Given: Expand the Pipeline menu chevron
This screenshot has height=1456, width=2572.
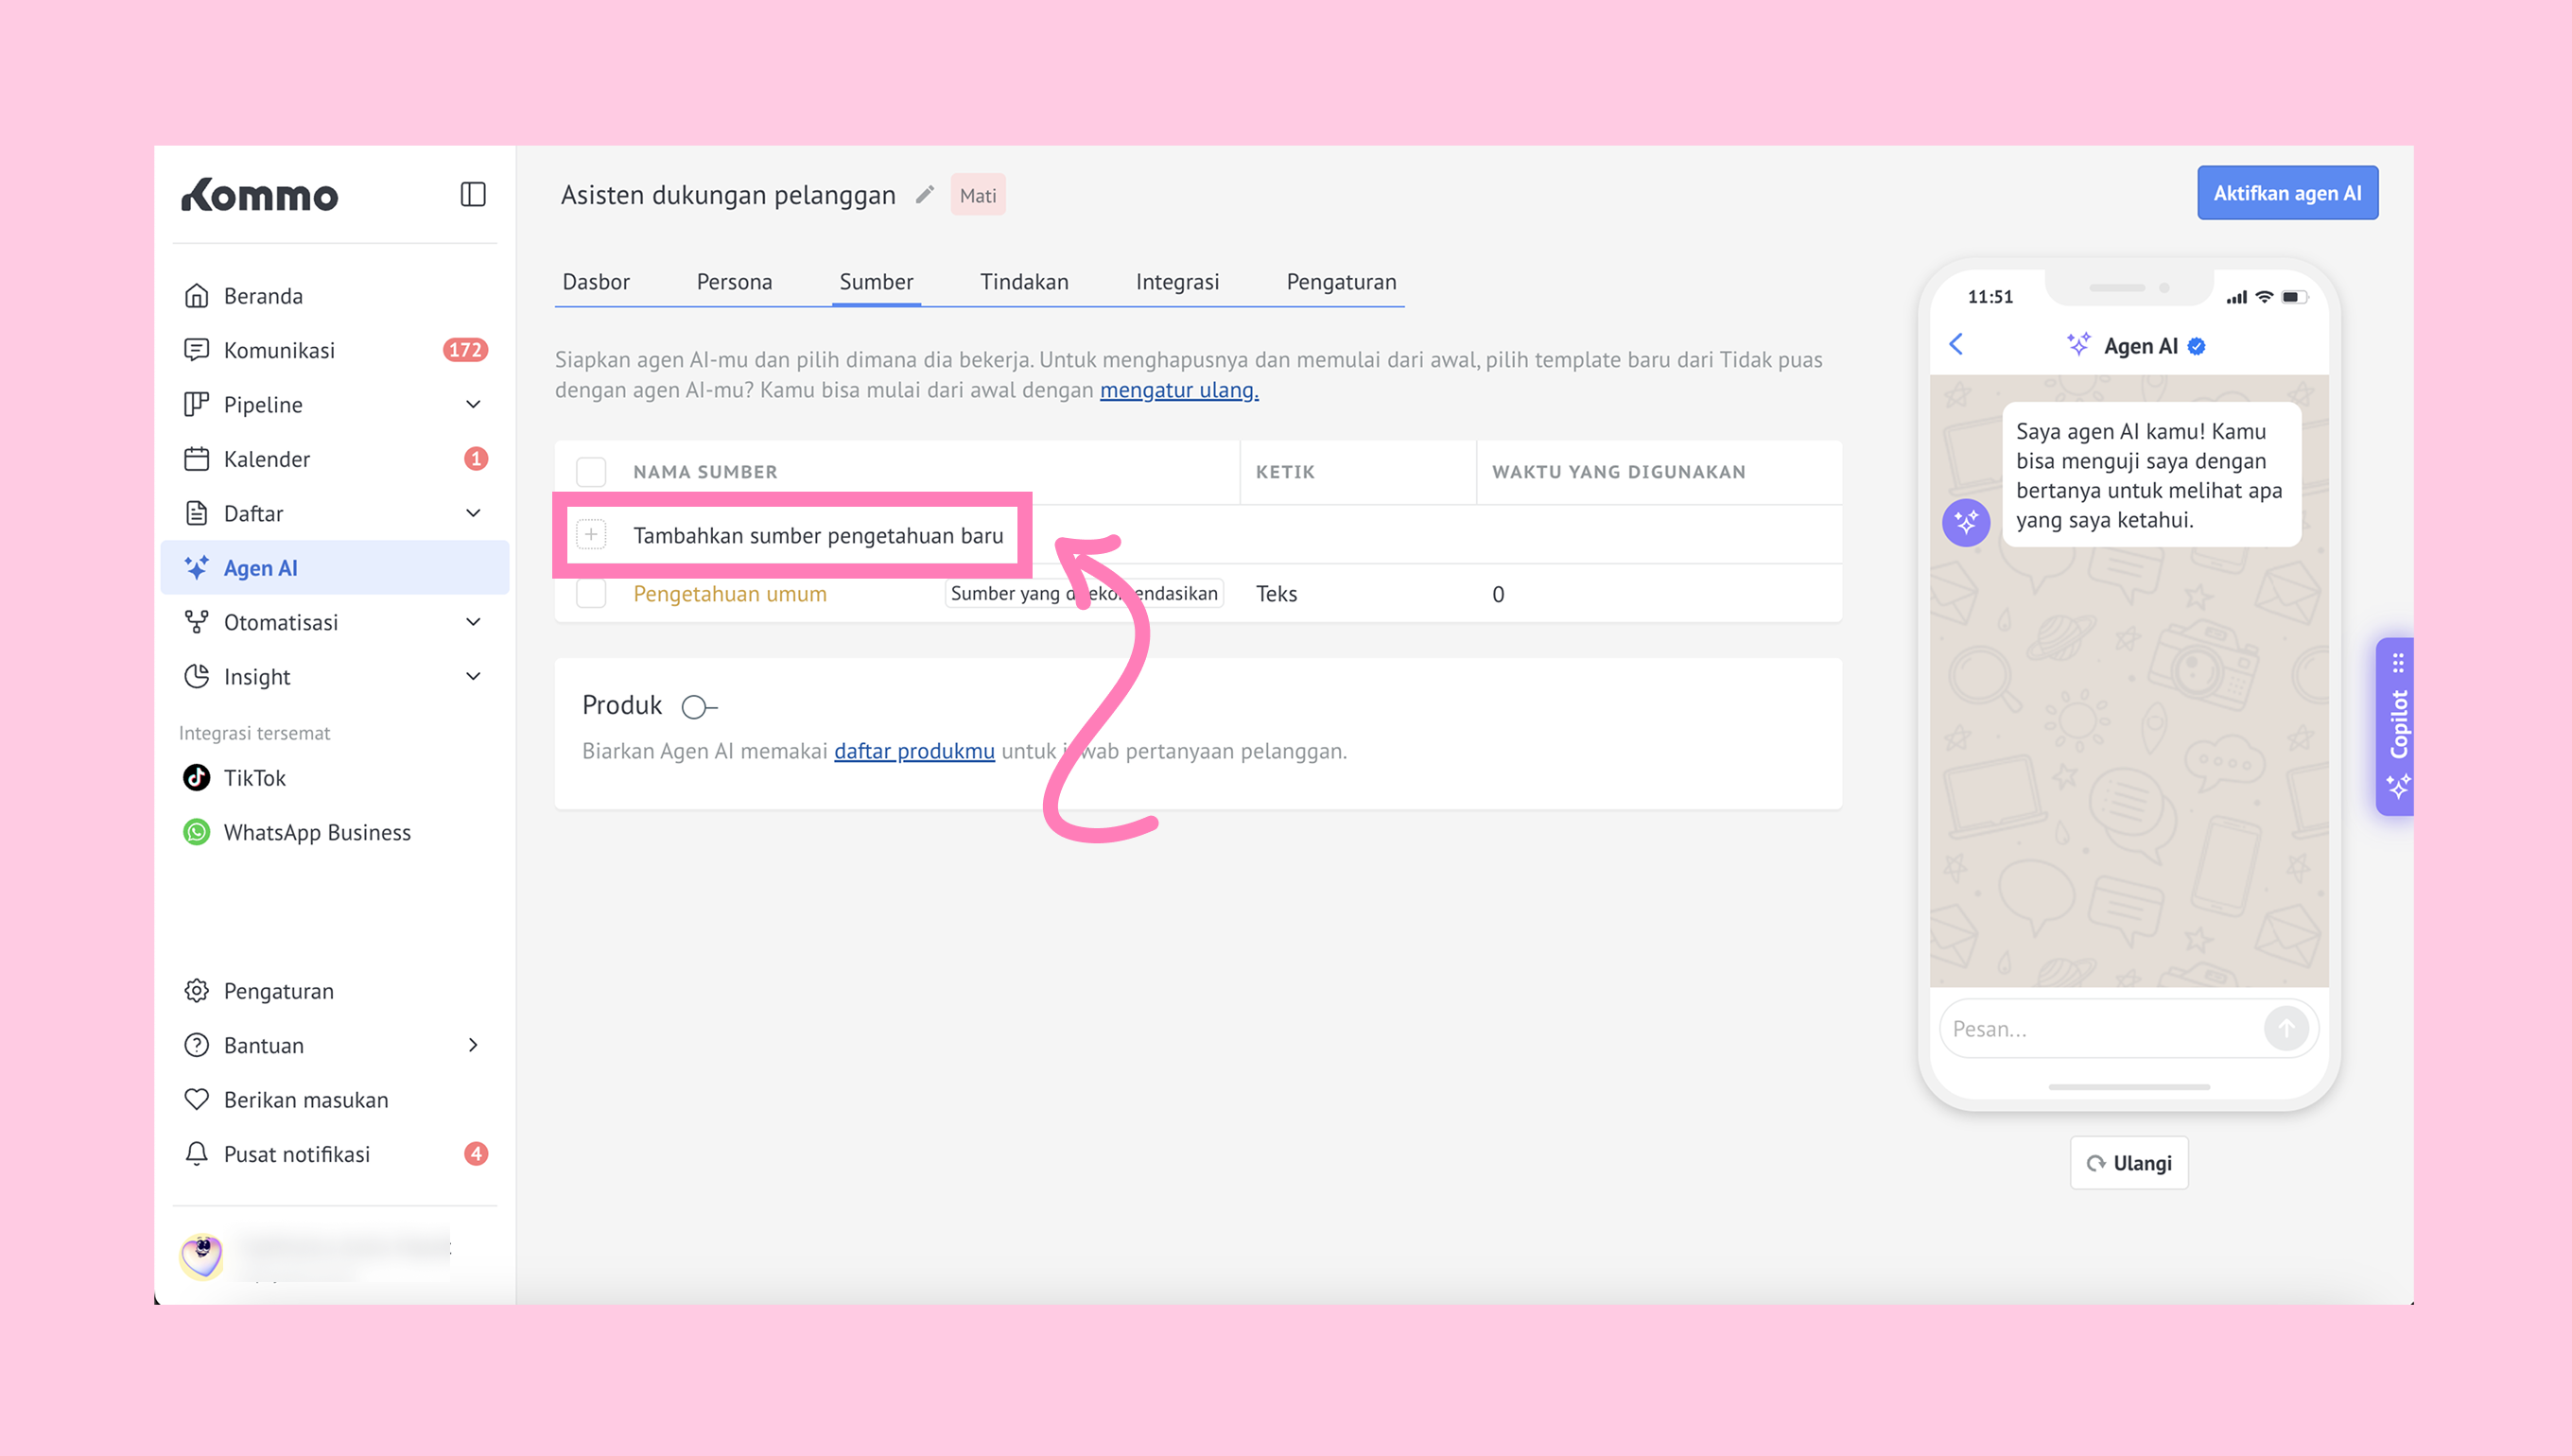Looking at the screenshot, I should coord(473,404).
